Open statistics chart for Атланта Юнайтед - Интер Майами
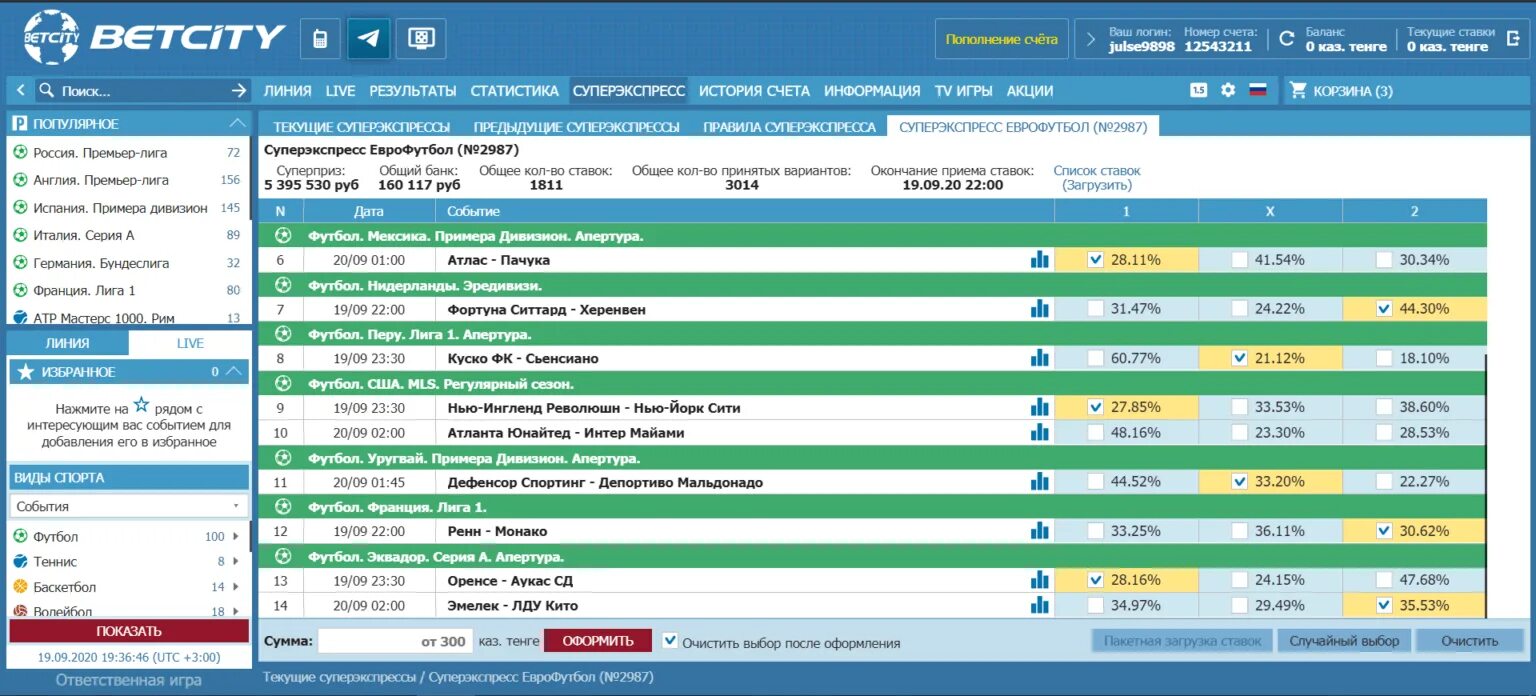Screen dimensions: 1536x696 pos(1040,432)
